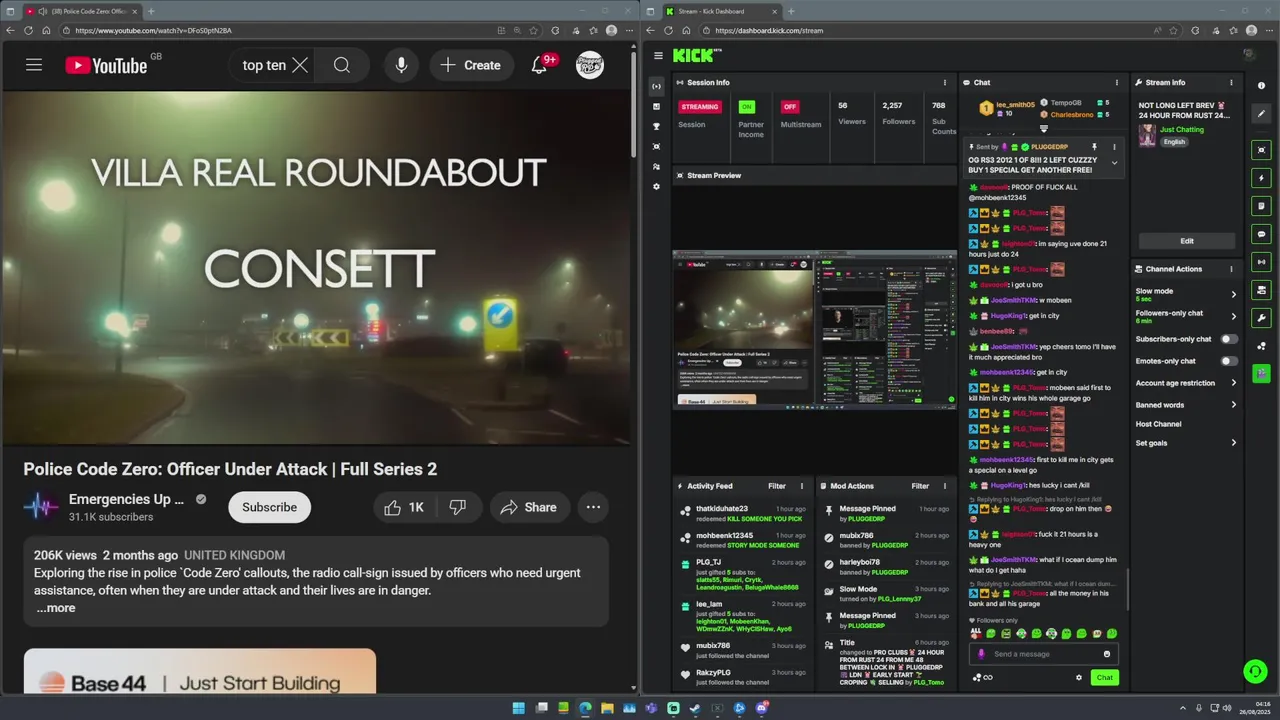Toggle Emotes-only chat switch
1280x720 pixels.
pyautogui.click(x=1229, y=361)
